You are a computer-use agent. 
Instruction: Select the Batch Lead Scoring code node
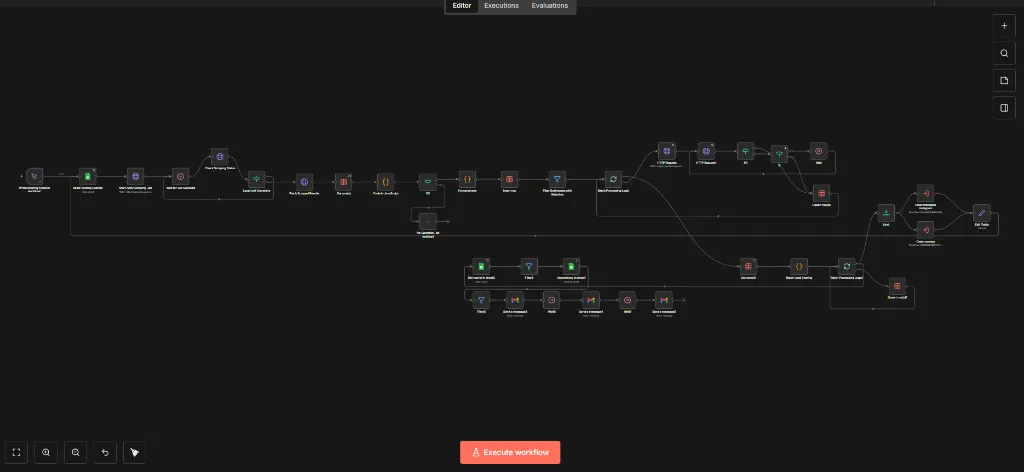pos(799,266)
